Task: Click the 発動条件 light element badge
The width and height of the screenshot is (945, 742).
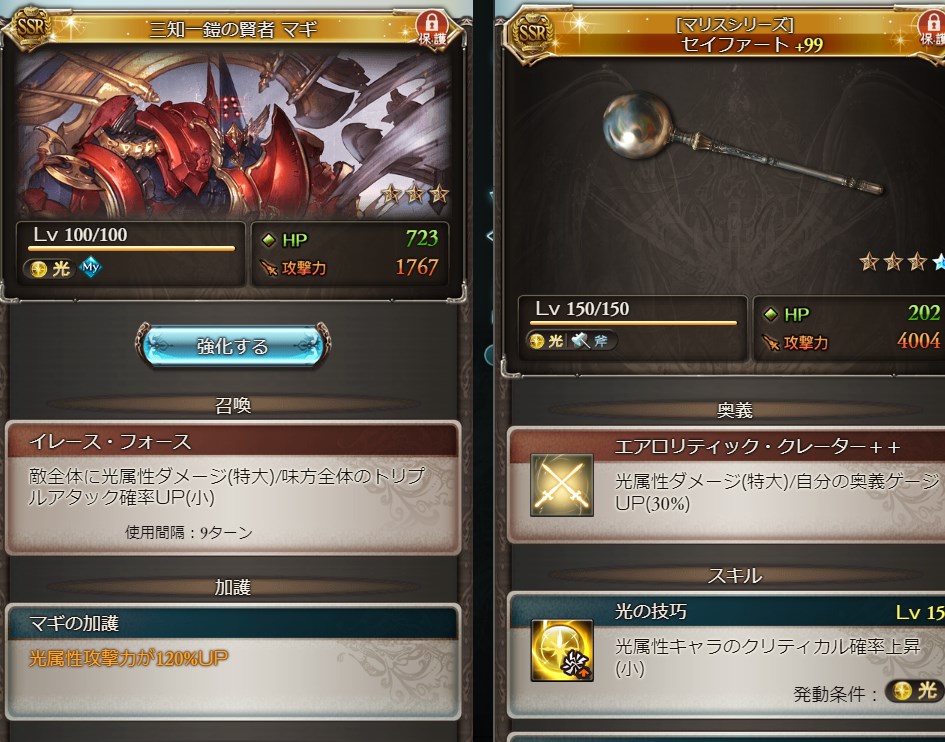Action: [915, 691]
